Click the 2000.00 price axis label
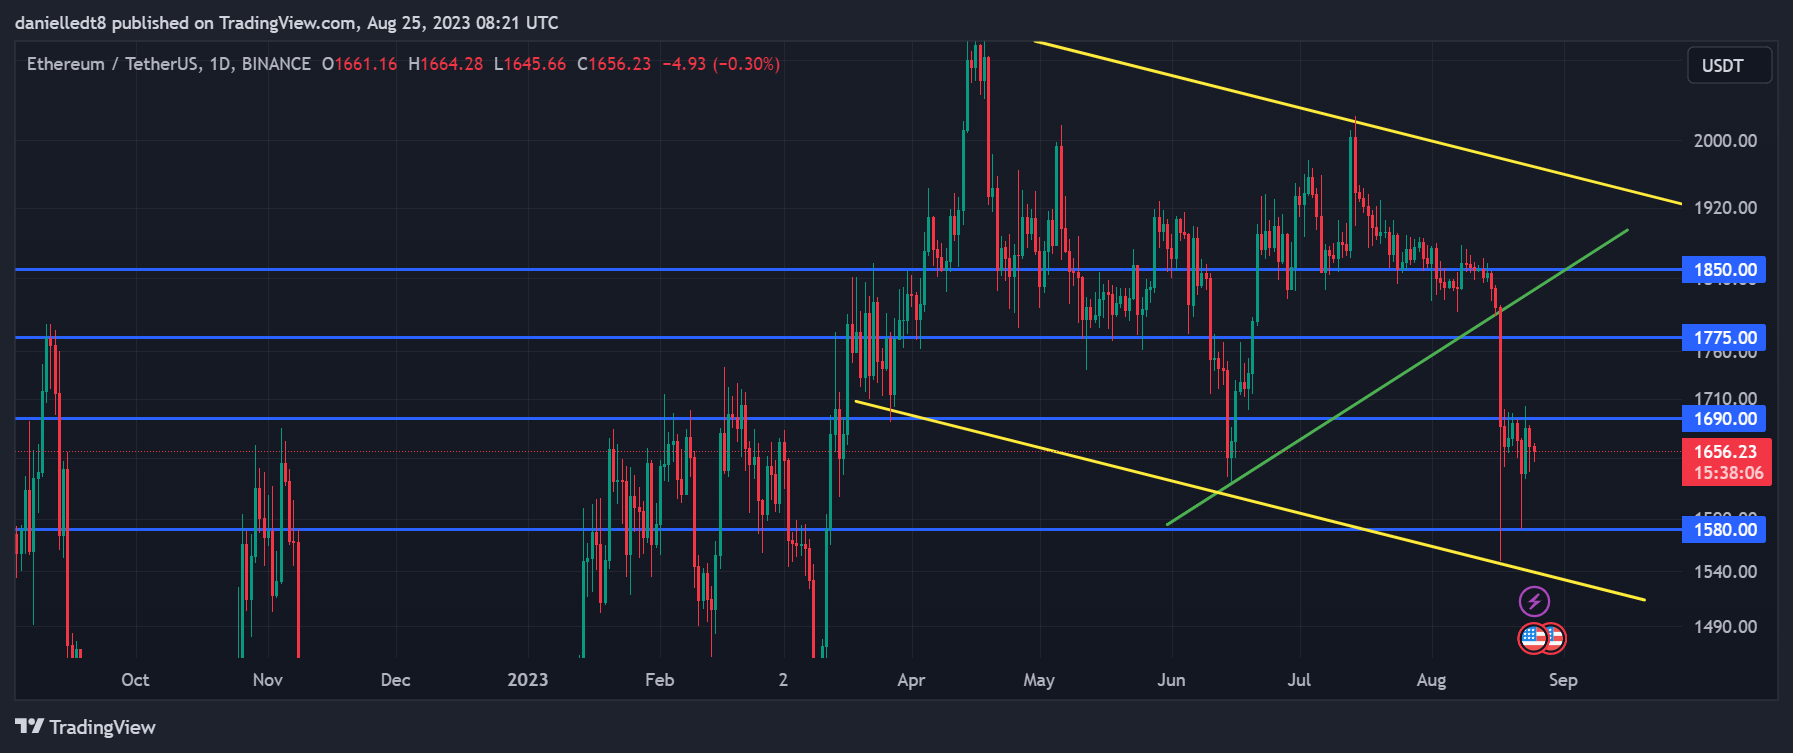1793x753 pixels. [x=1725, y=141]
